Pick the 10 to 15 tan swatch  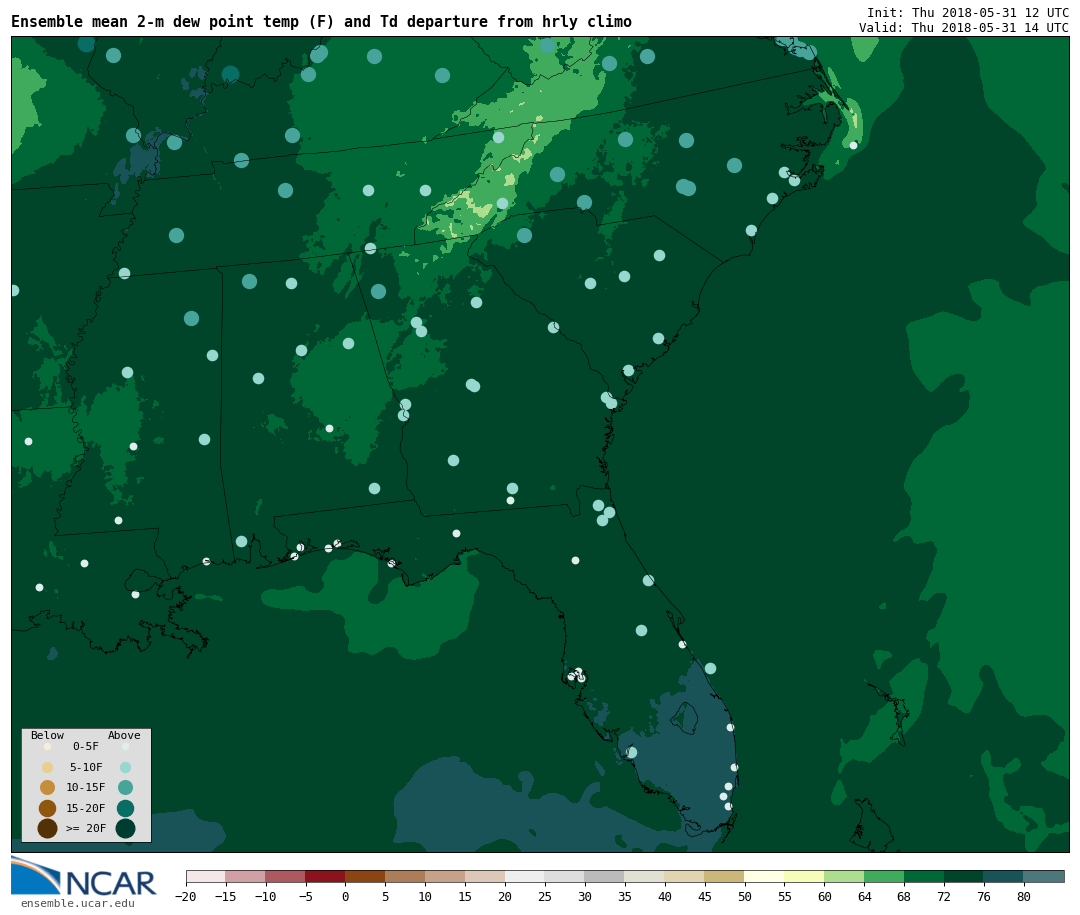pos(445,876)
